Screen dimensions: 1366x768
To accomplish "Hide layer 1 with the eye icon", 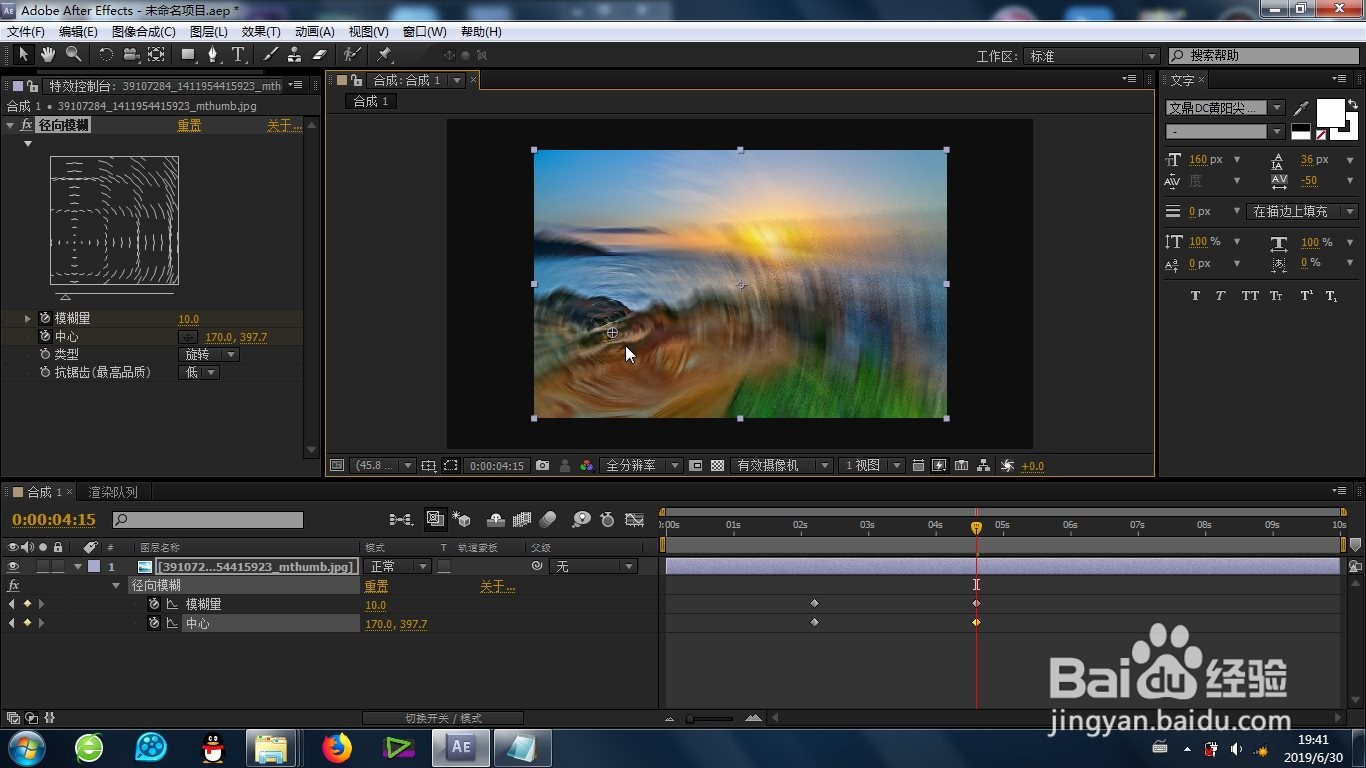I will [x=14, y=567].
